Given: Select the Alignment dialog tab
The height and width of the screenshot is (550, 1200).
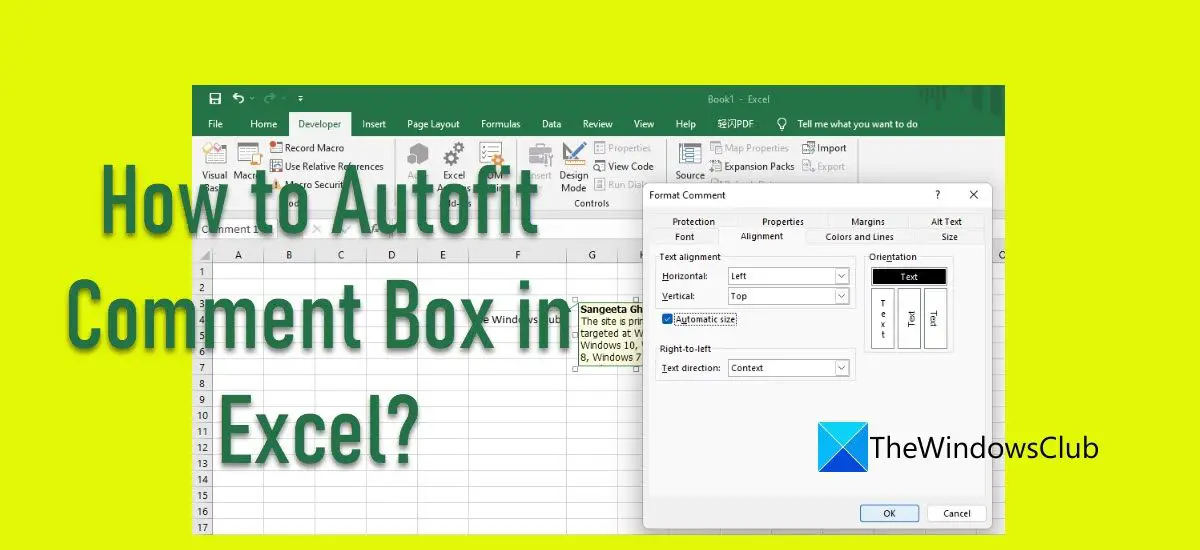Looking at the screenshot, I should tap(762, 237).
